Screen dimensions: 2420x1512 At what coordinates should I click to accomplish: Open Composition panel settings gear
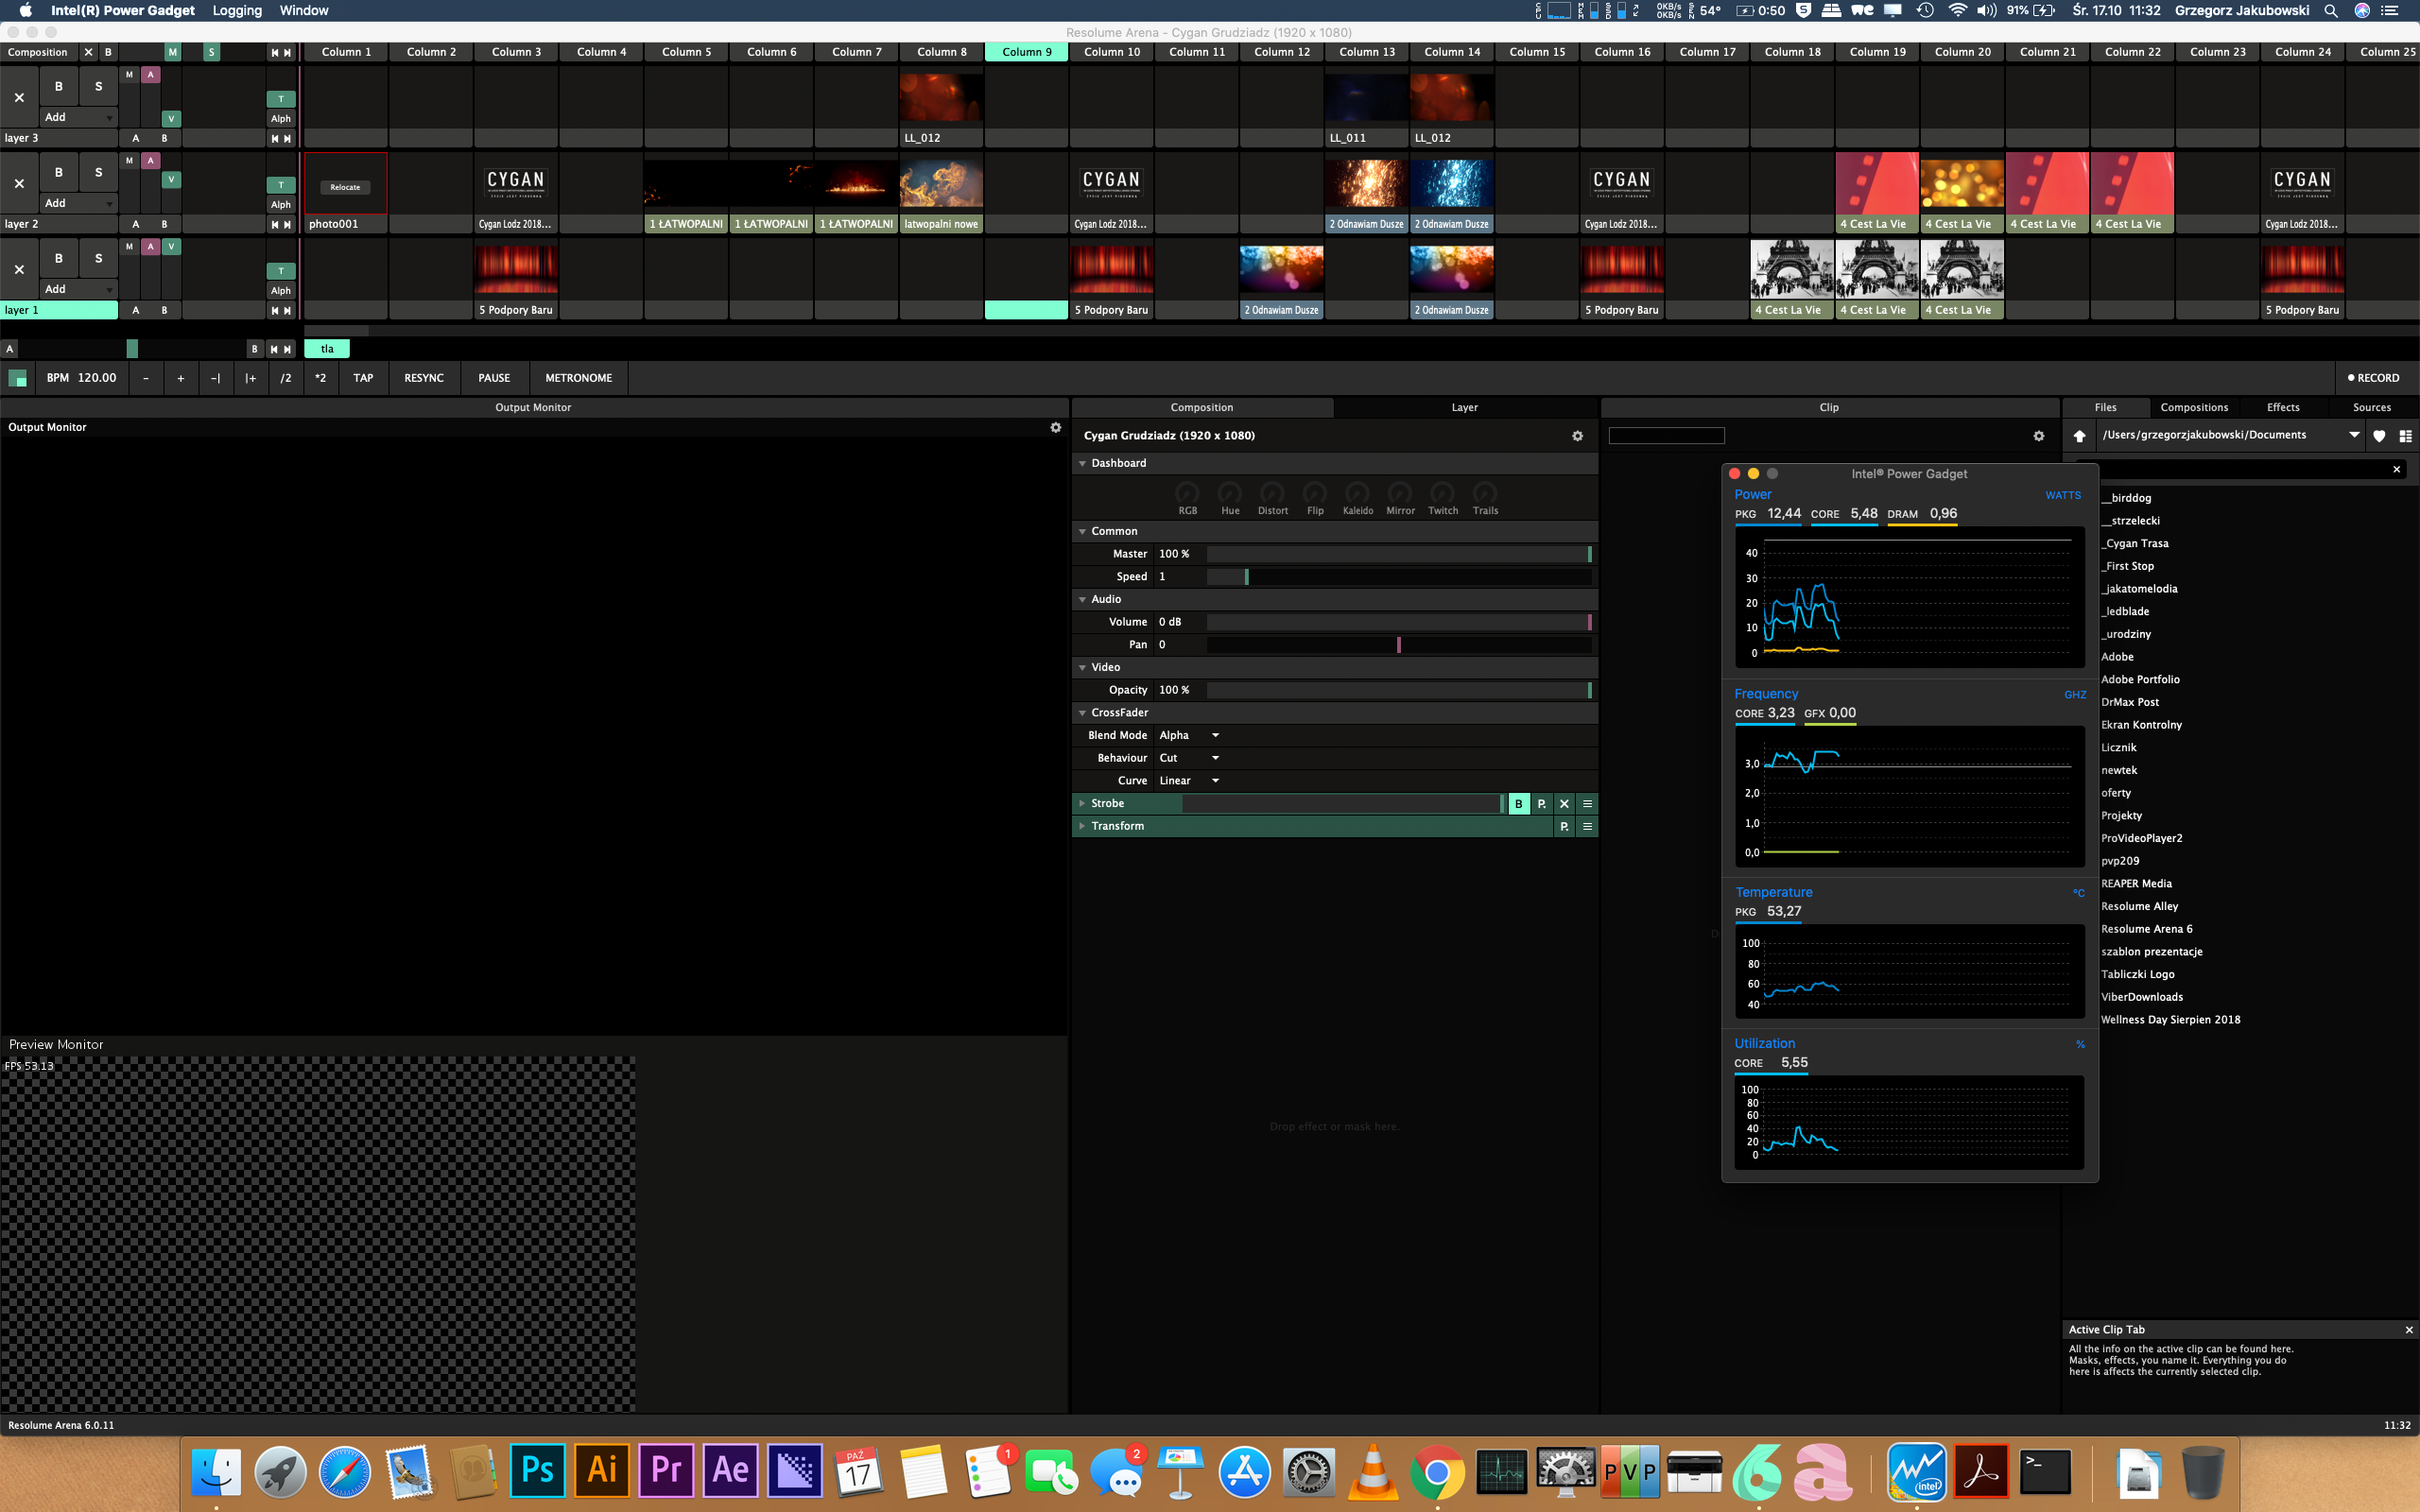pyautogui.click(x=1577, y=436)
